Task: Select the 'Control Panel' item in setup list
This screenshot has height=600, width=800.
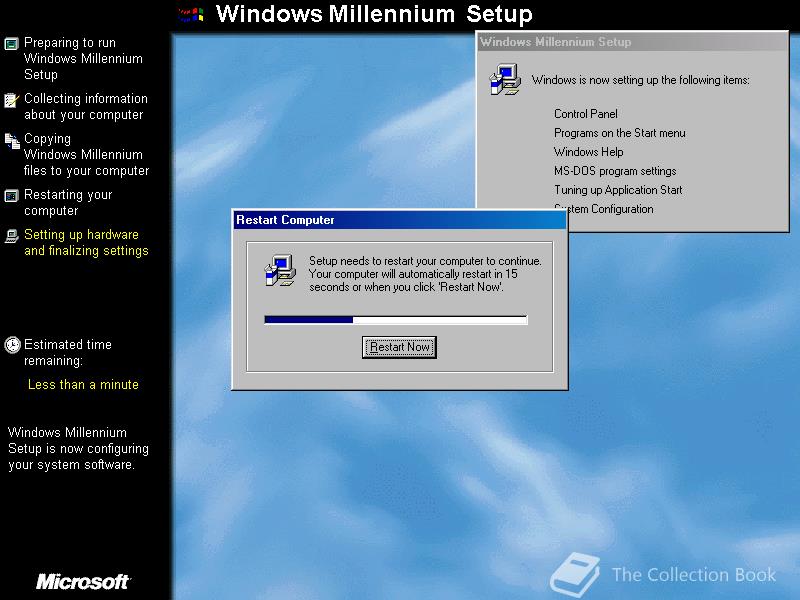Action: click(585, 114)
